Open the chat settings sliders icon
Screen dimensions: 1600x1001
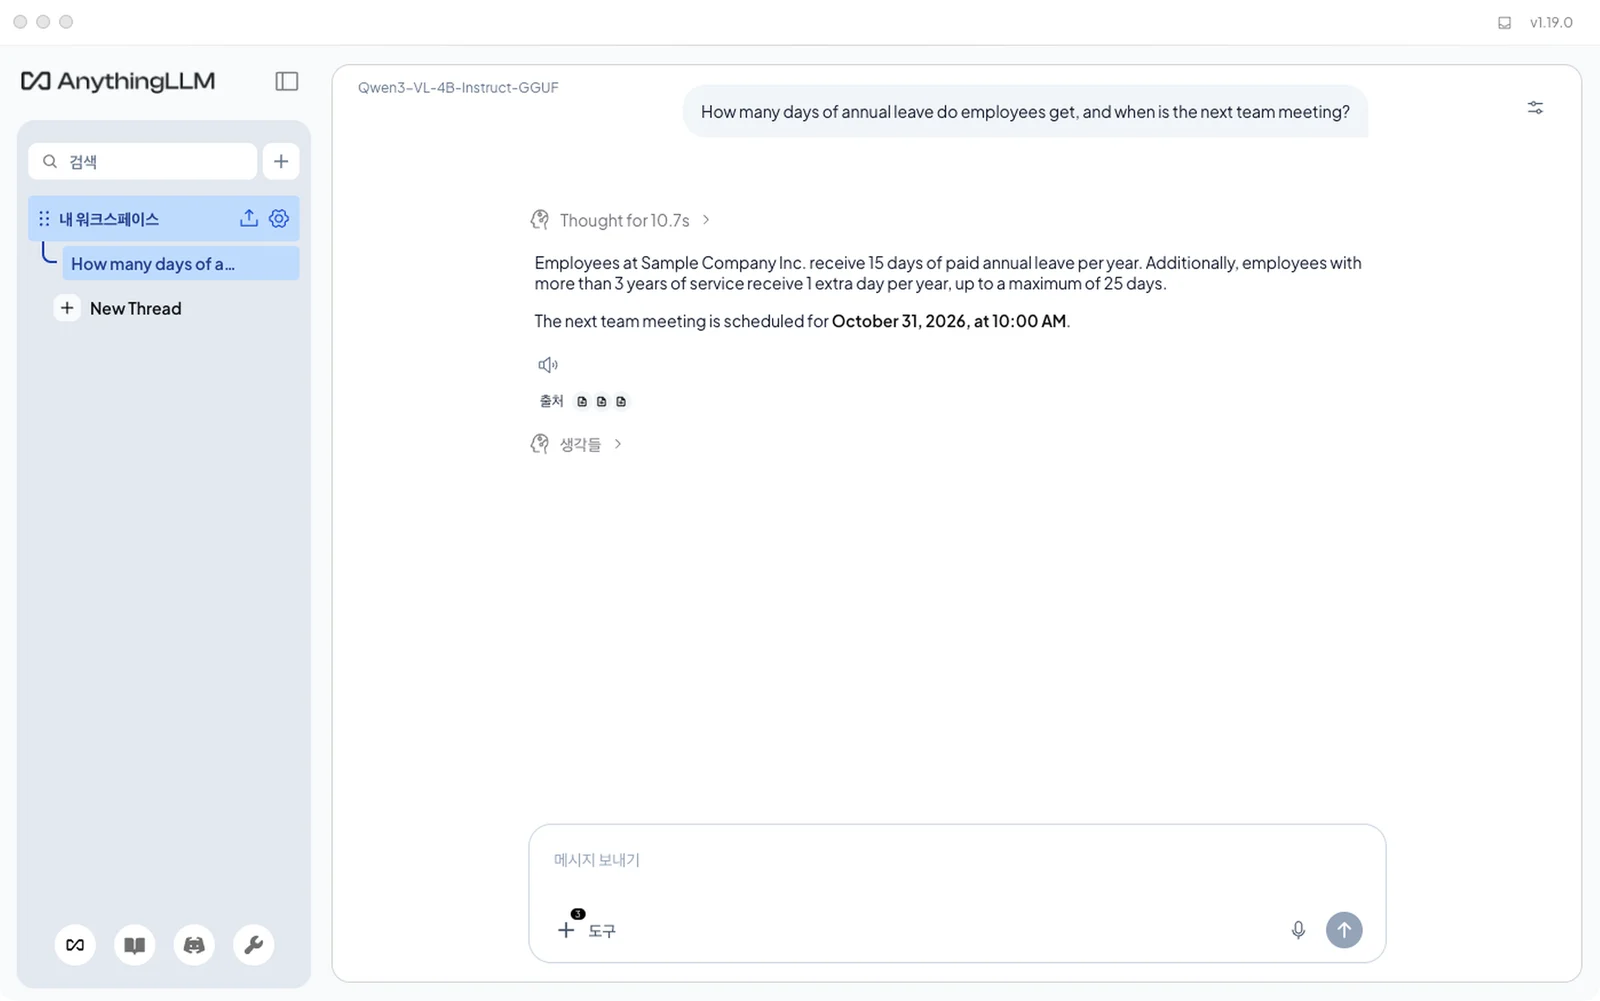(1535, 107)
